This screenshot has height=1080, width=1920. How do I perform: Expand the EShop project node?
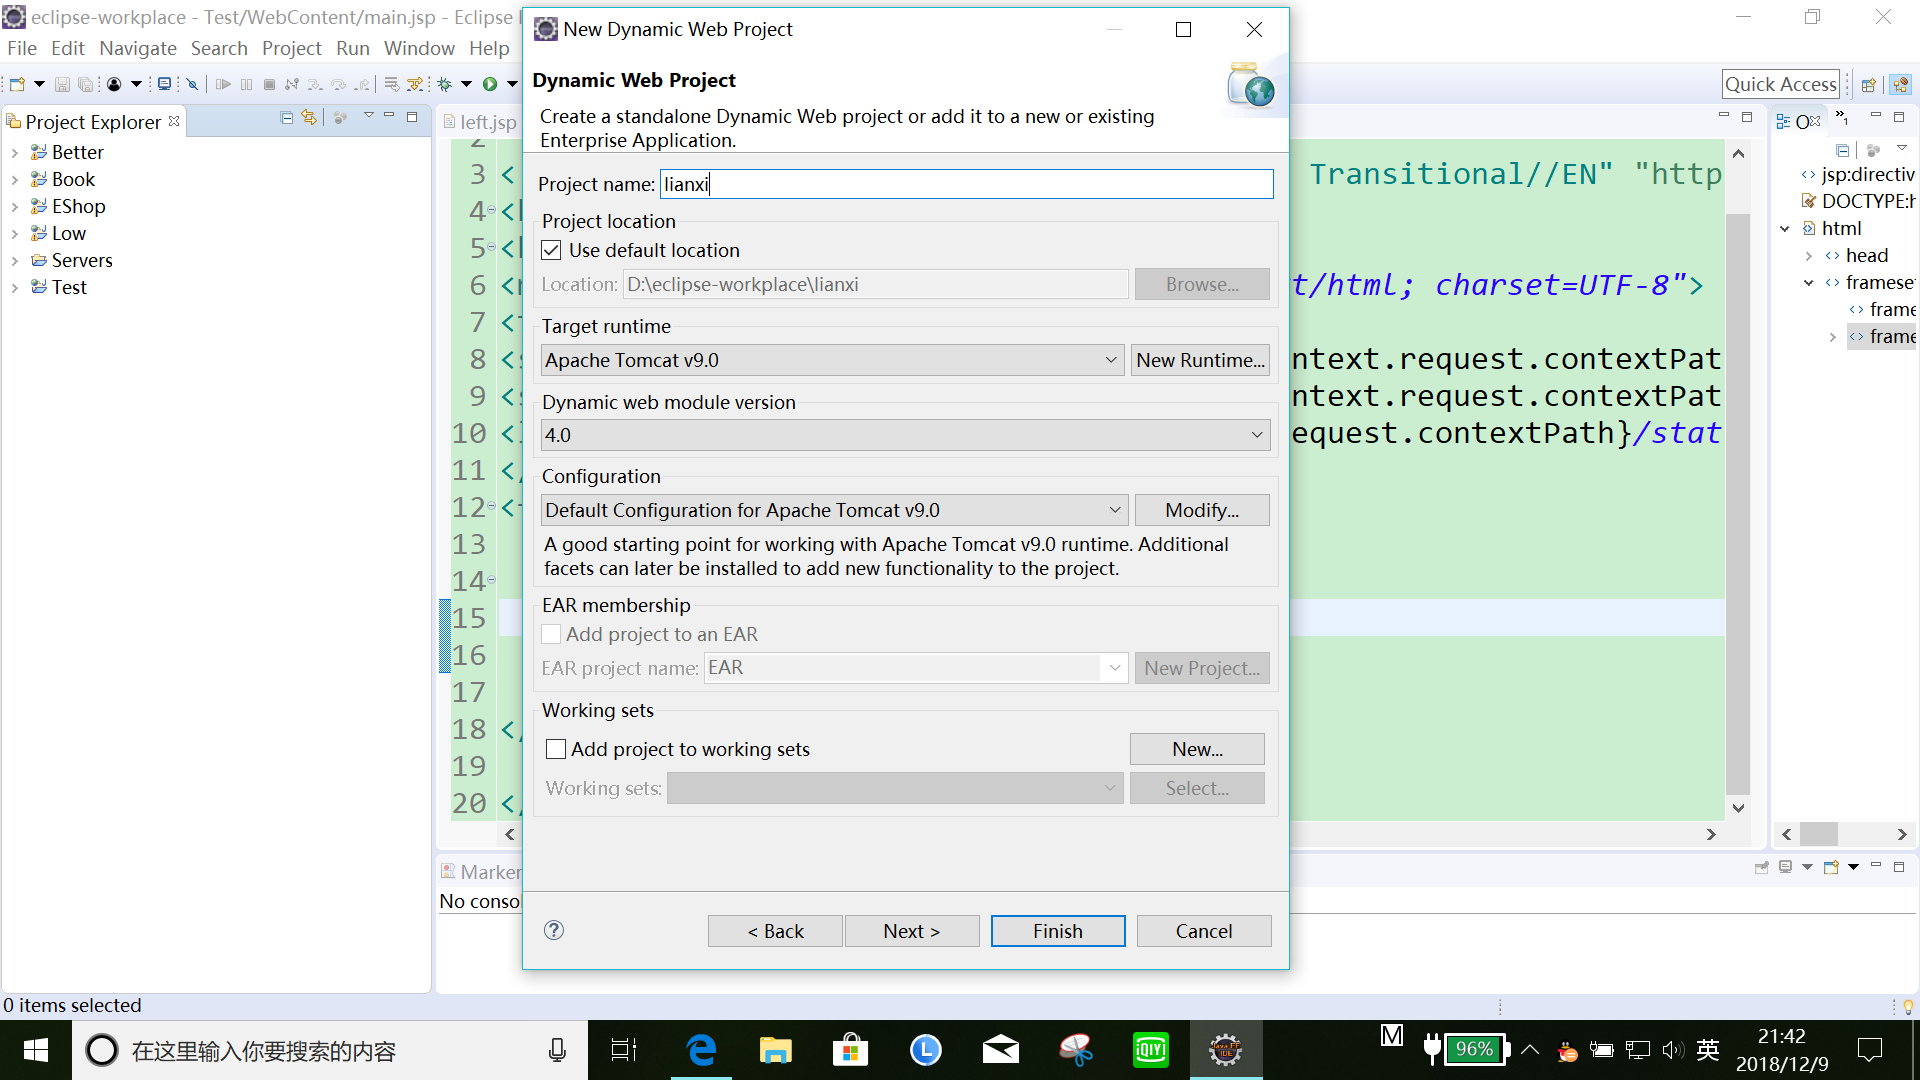click(14, 207)
